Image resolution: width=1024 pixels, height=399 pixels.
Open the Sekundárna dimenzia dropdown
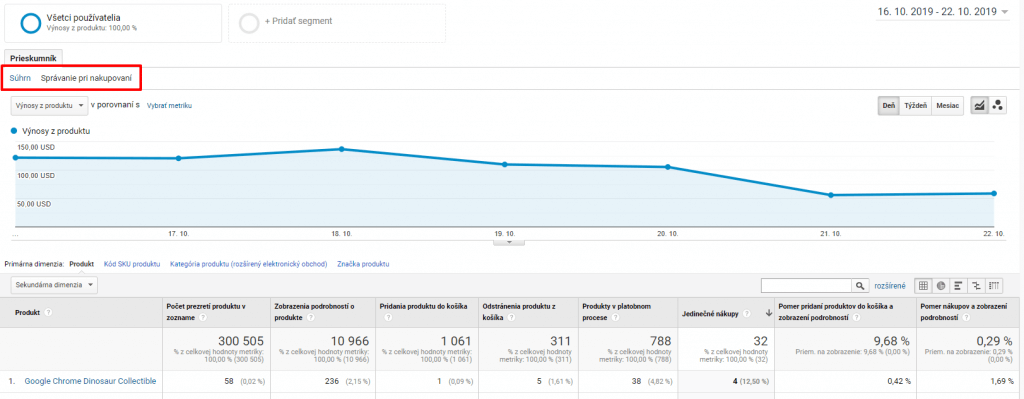tap(54, 285)
